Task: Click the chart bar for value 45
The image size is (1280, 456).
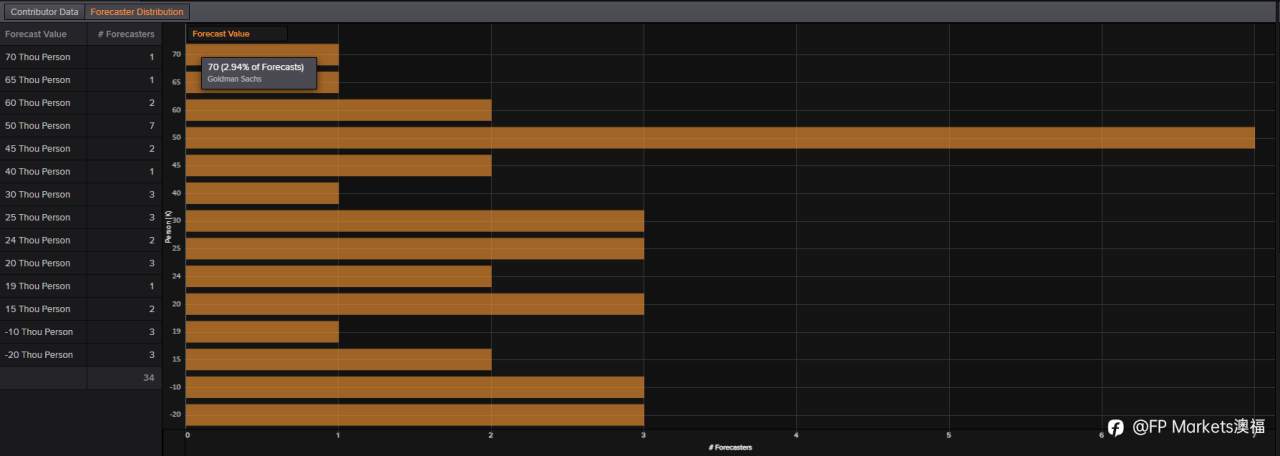Action: tap(339, 165)
